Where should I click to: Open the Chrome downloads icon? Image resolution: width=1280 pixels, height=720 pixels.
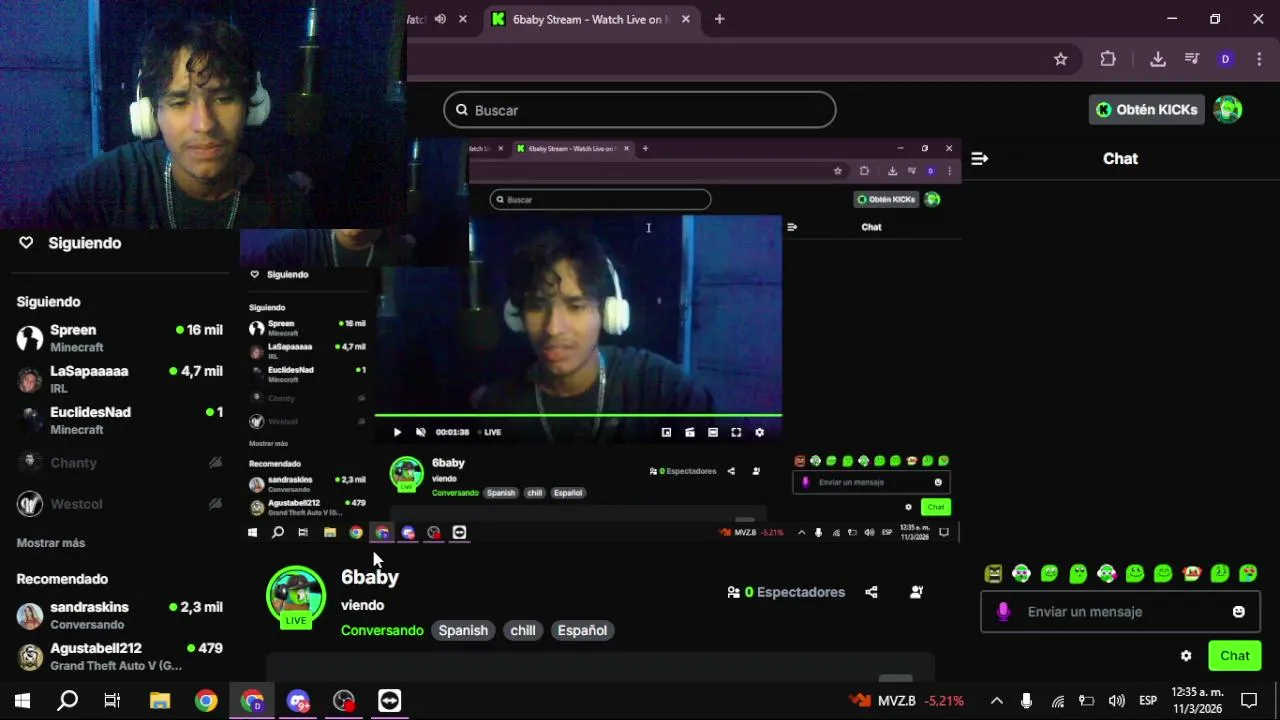click(1157, 59)
